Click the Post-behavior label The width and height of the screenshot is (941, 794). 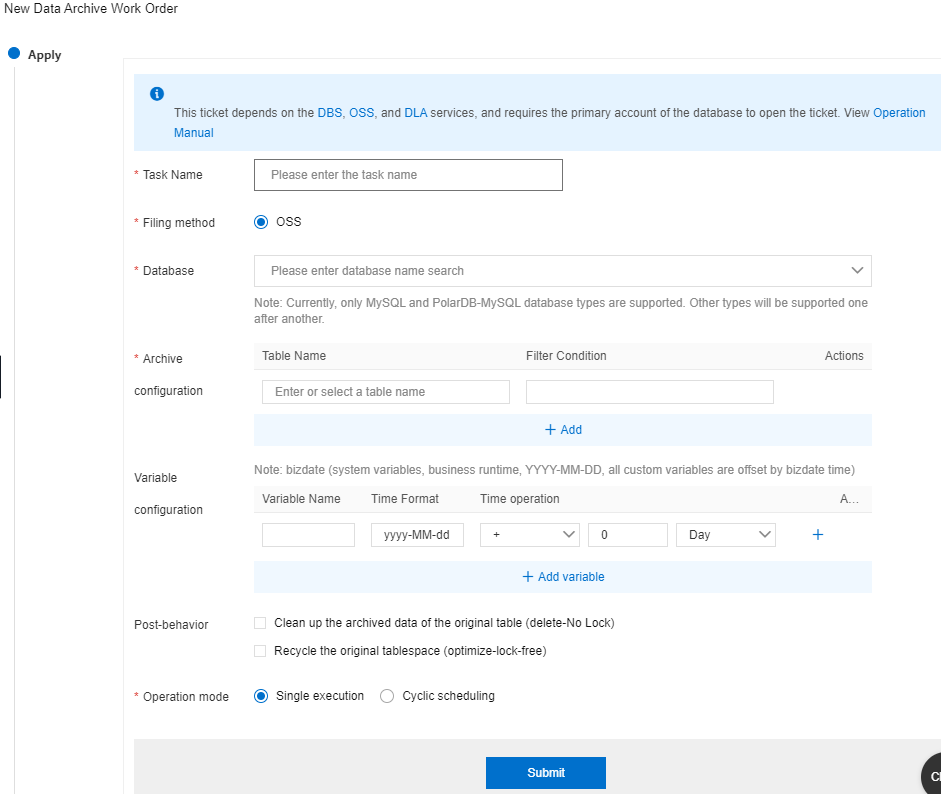[171, 625]
